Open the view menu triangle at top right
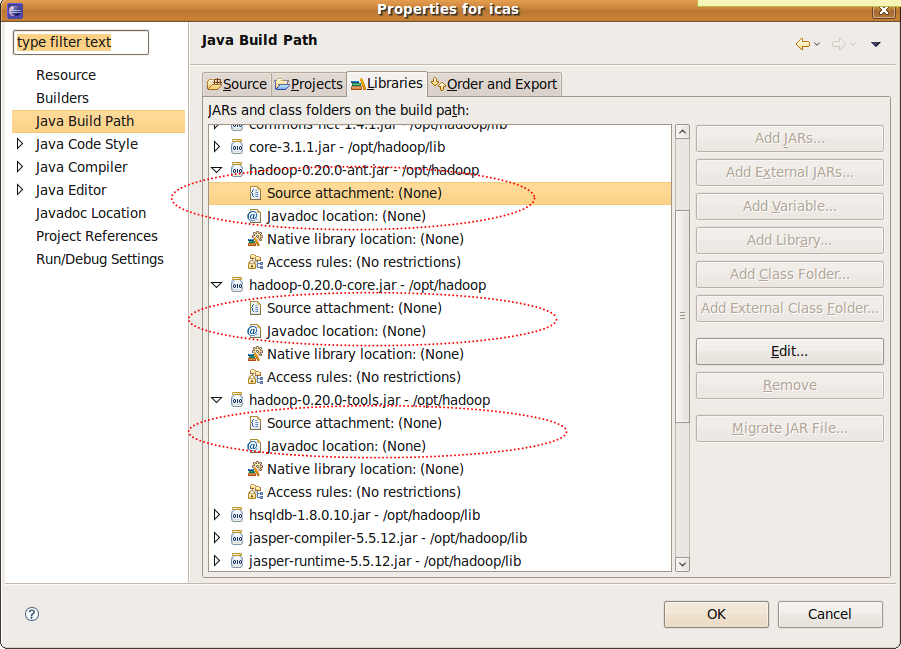 click(x=876, y=44)
